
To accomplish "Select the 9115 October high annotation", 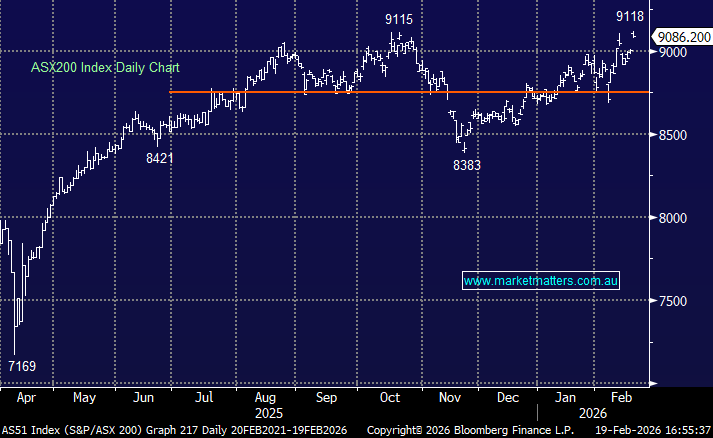I will 399,19.
